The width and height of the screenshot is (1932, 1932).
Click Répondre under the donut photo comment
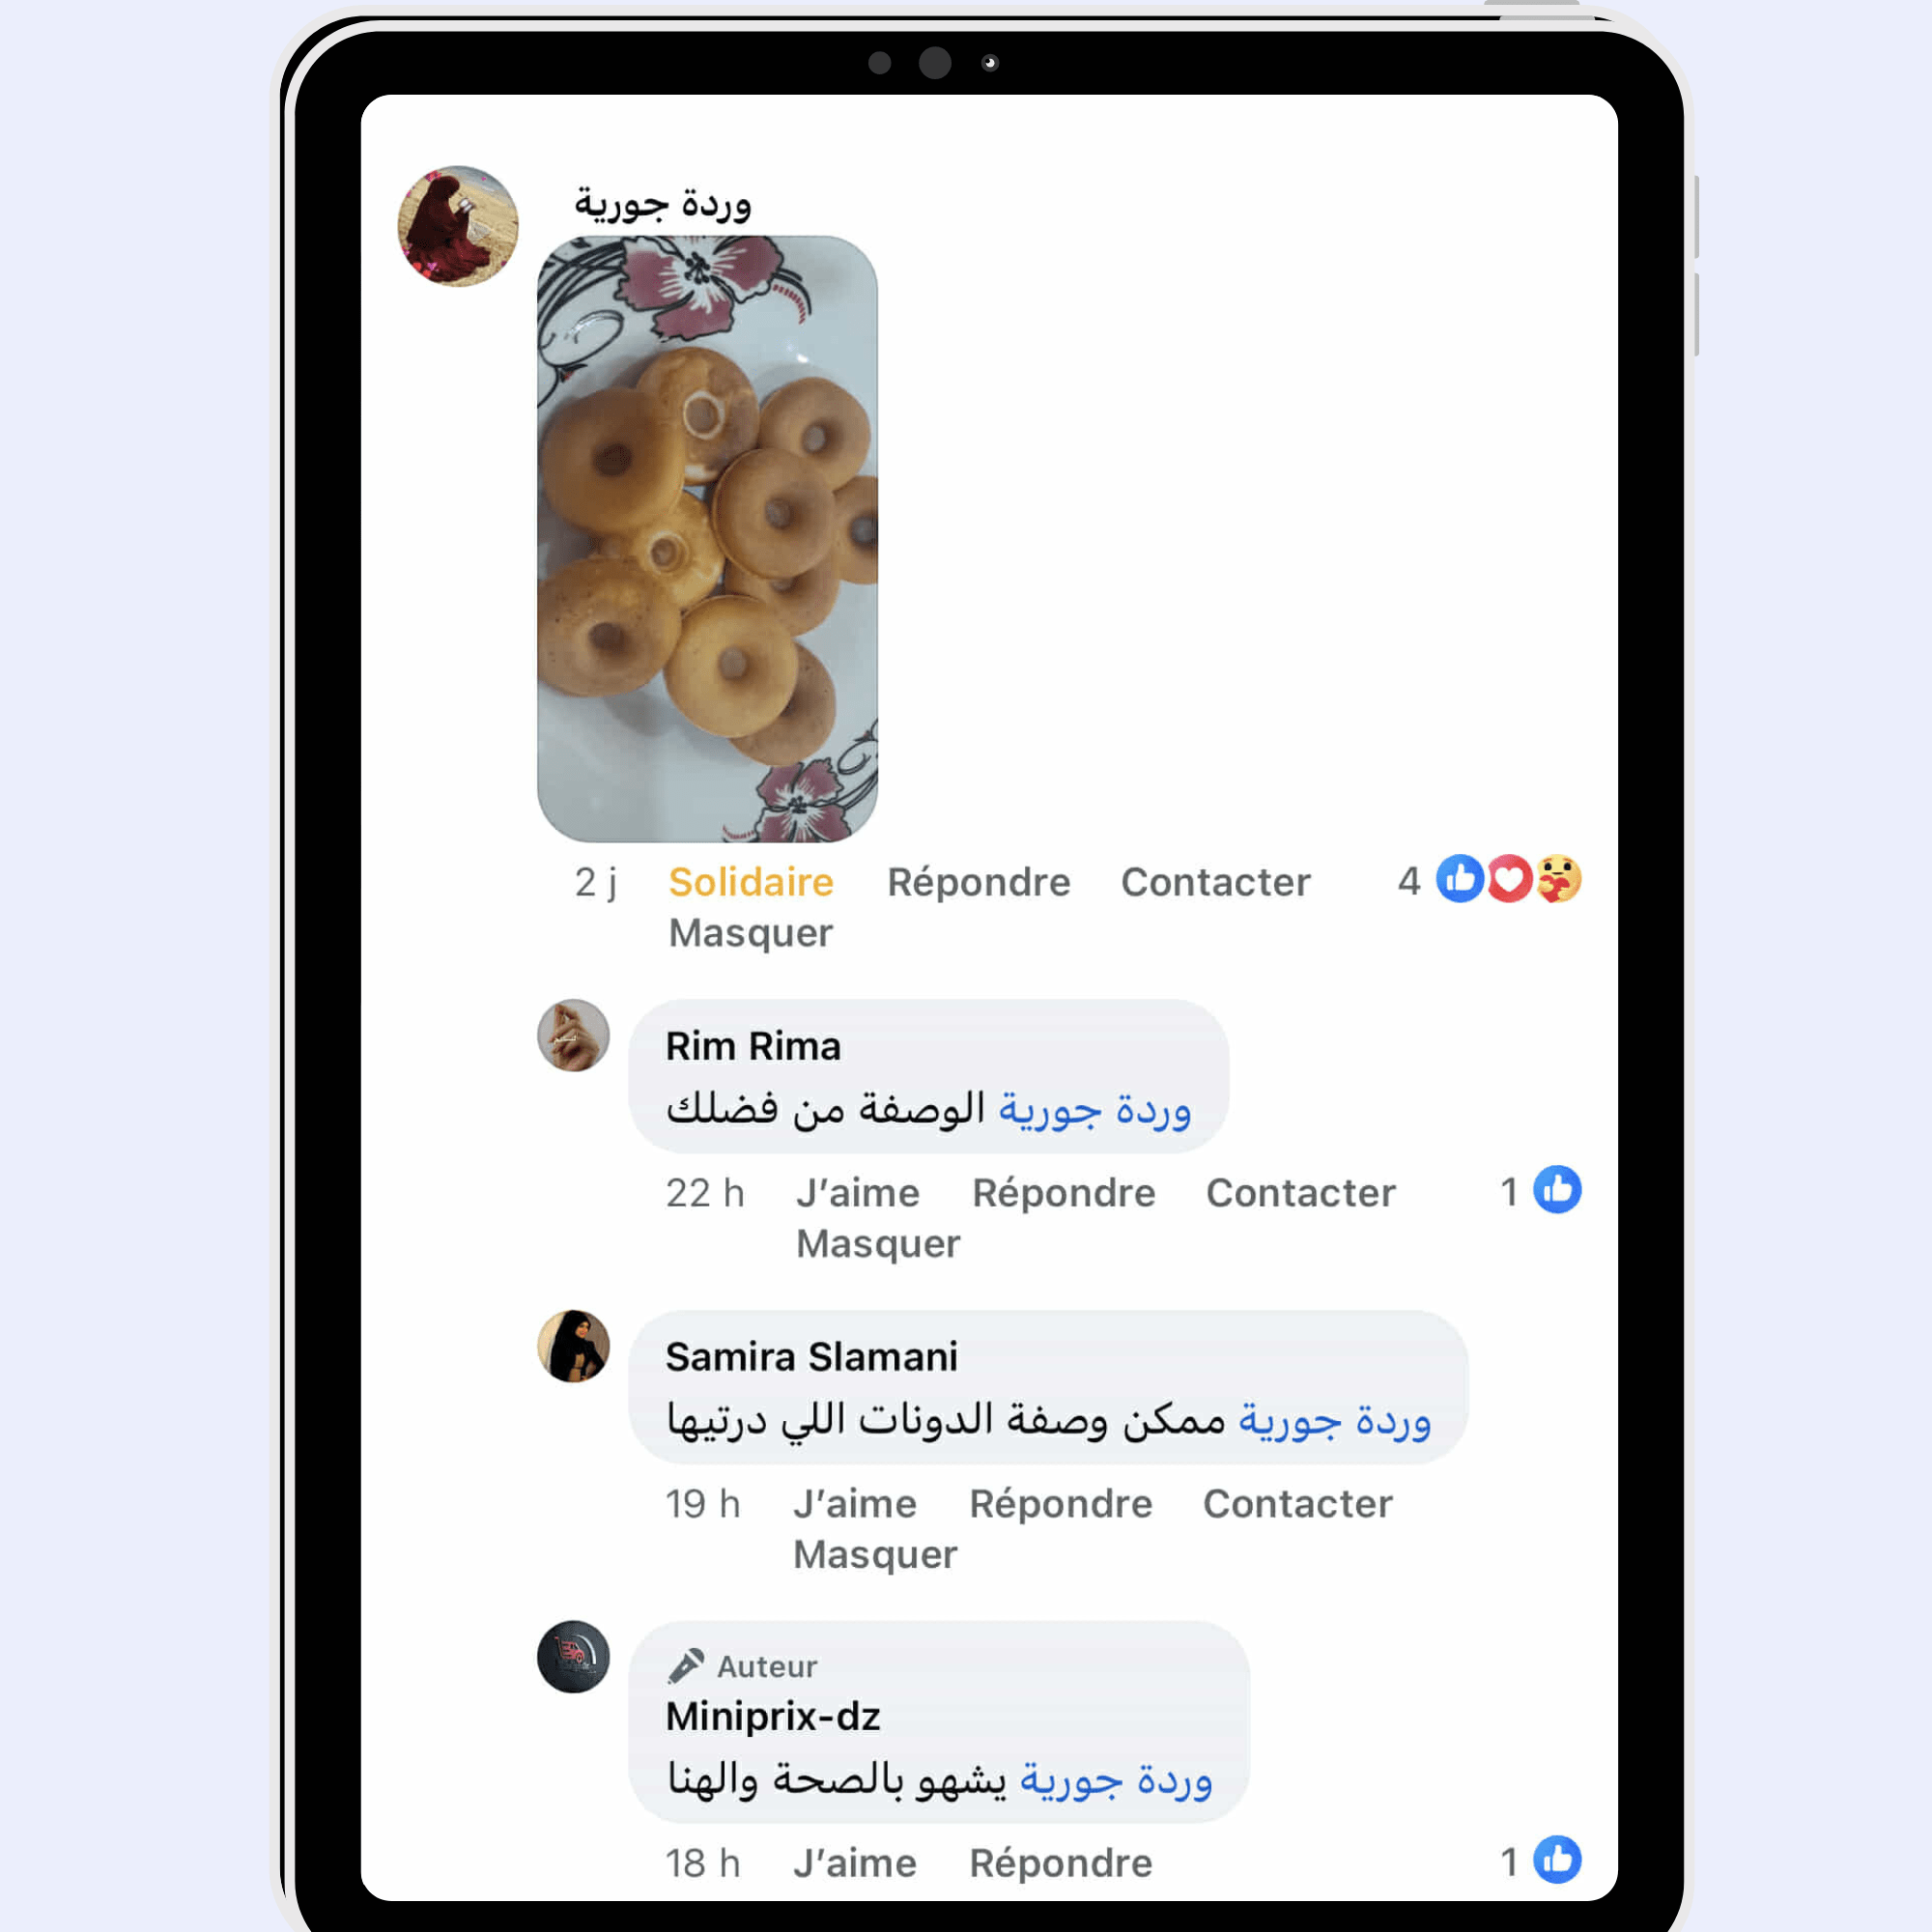coord(978,882)
